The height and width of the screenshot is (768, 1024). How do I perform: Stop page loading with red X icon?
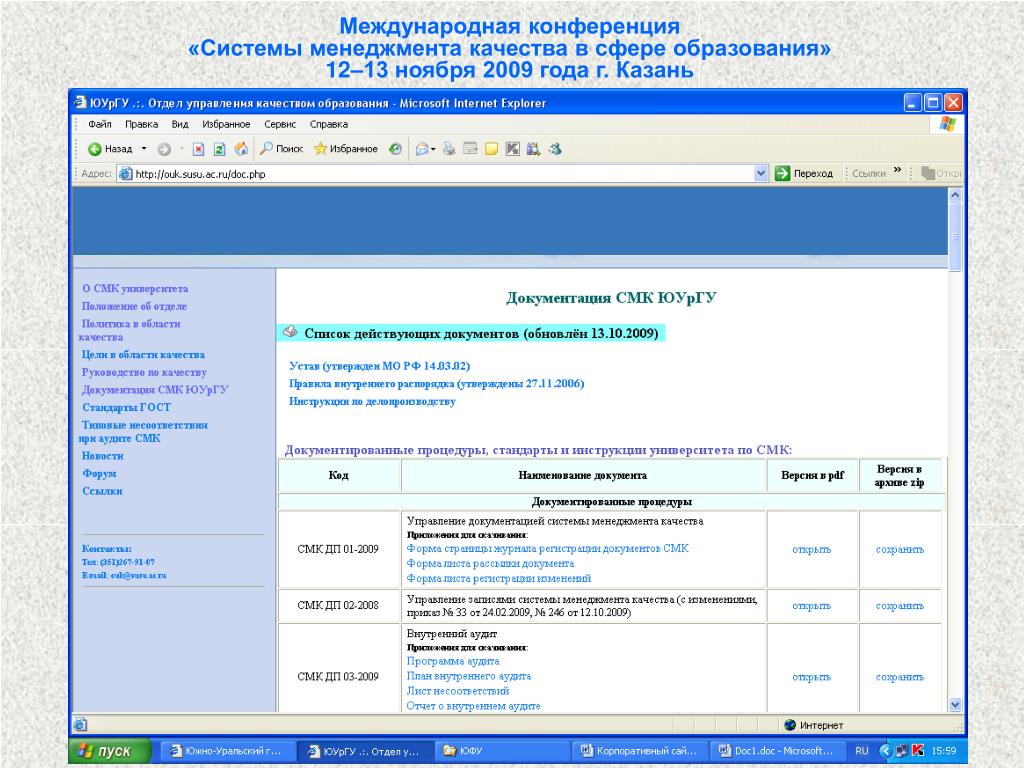[x=199, y=149]
